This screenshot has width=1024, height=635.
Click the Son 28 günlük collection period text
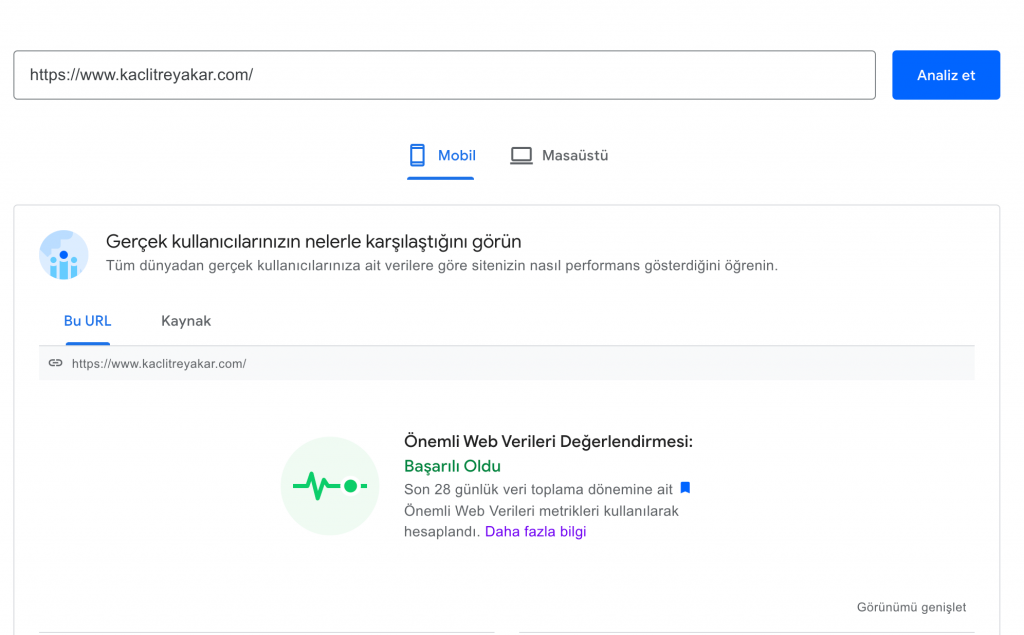[538, 489]
